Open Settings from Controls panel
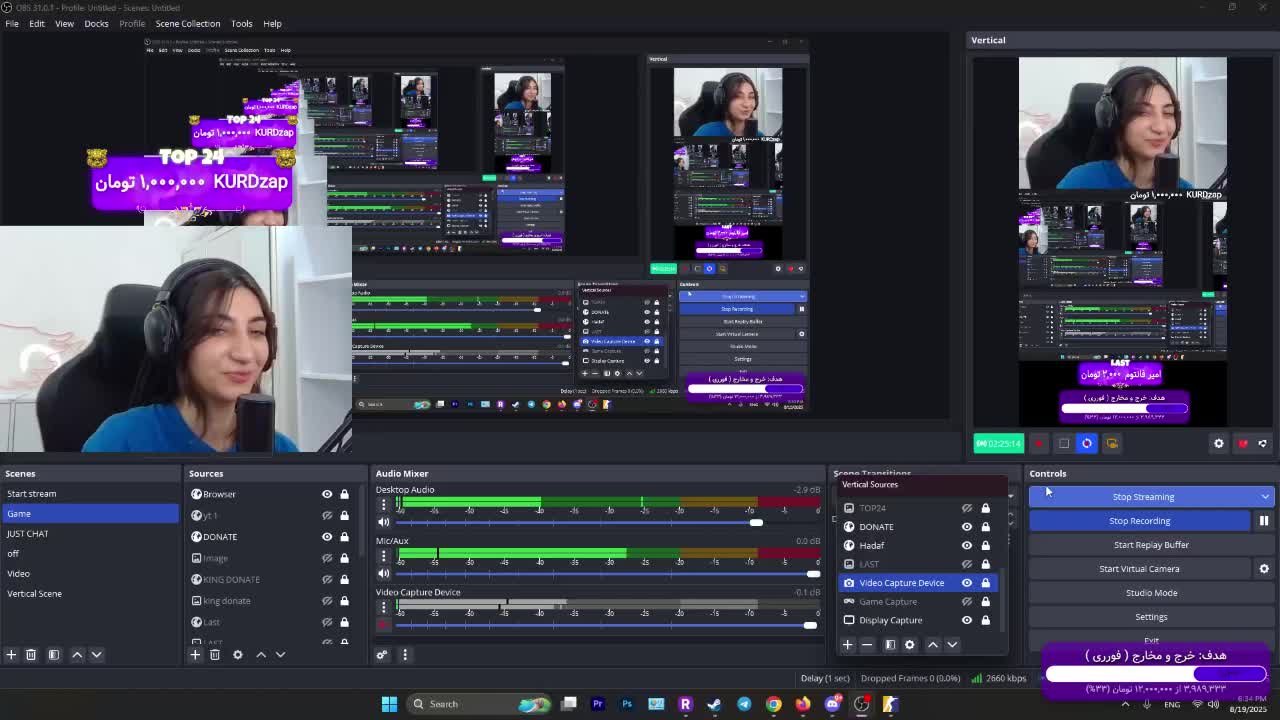This screenshot has height=720, width=1280. pos(1151,617)
